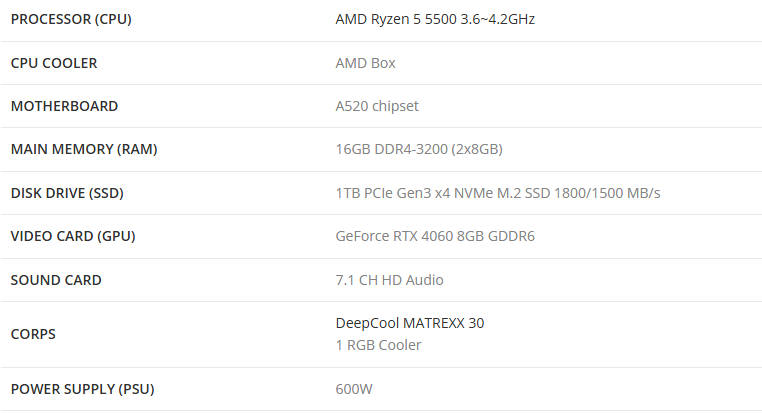Click the DISK DRIVE (SSD) label
Image resolution: width=762 pixels, height=413 pixels.
(x=67, y=193)
